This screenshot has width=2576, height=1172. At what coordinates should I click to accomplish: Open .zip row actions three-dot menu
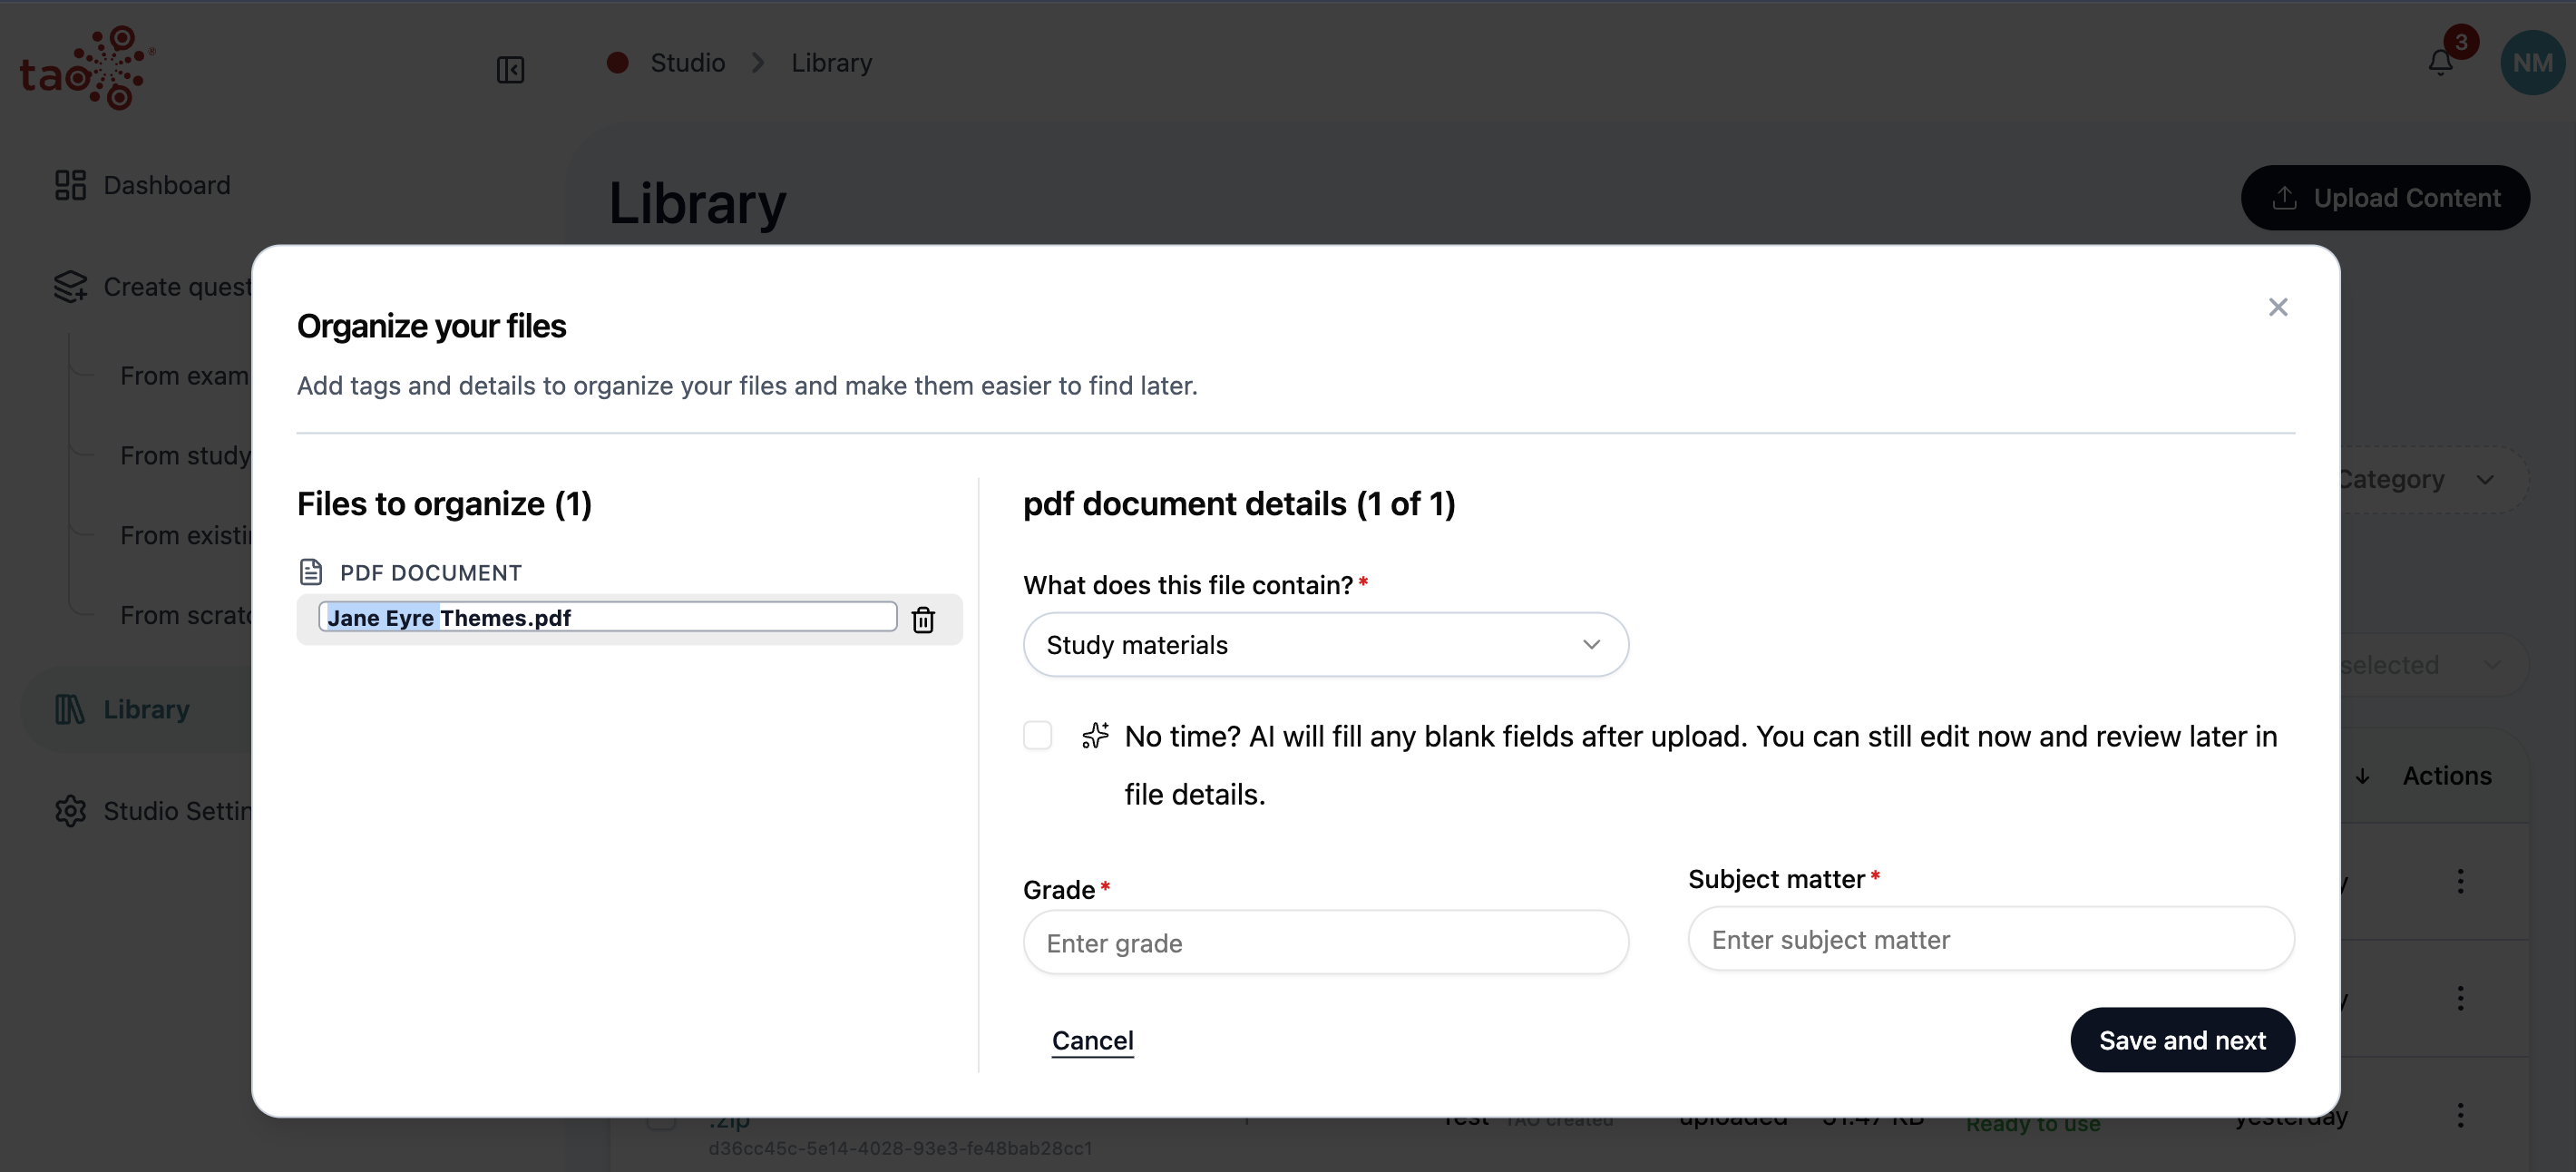tap(2460, 1115)
